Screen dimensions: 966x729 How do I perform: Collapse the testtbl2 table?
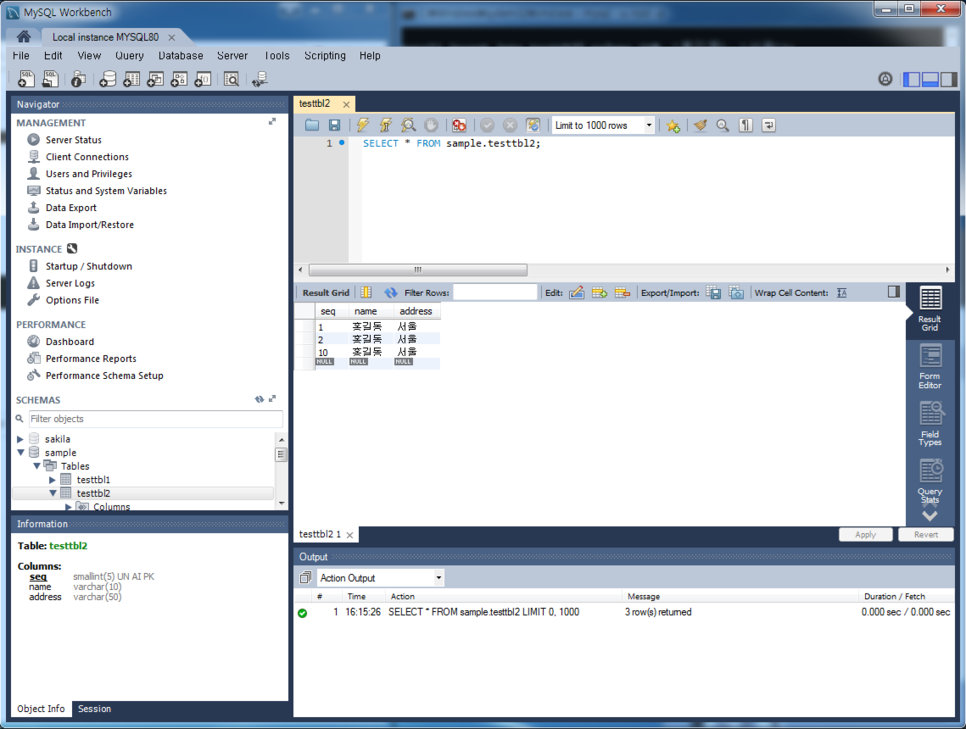(x=52, y=493)
